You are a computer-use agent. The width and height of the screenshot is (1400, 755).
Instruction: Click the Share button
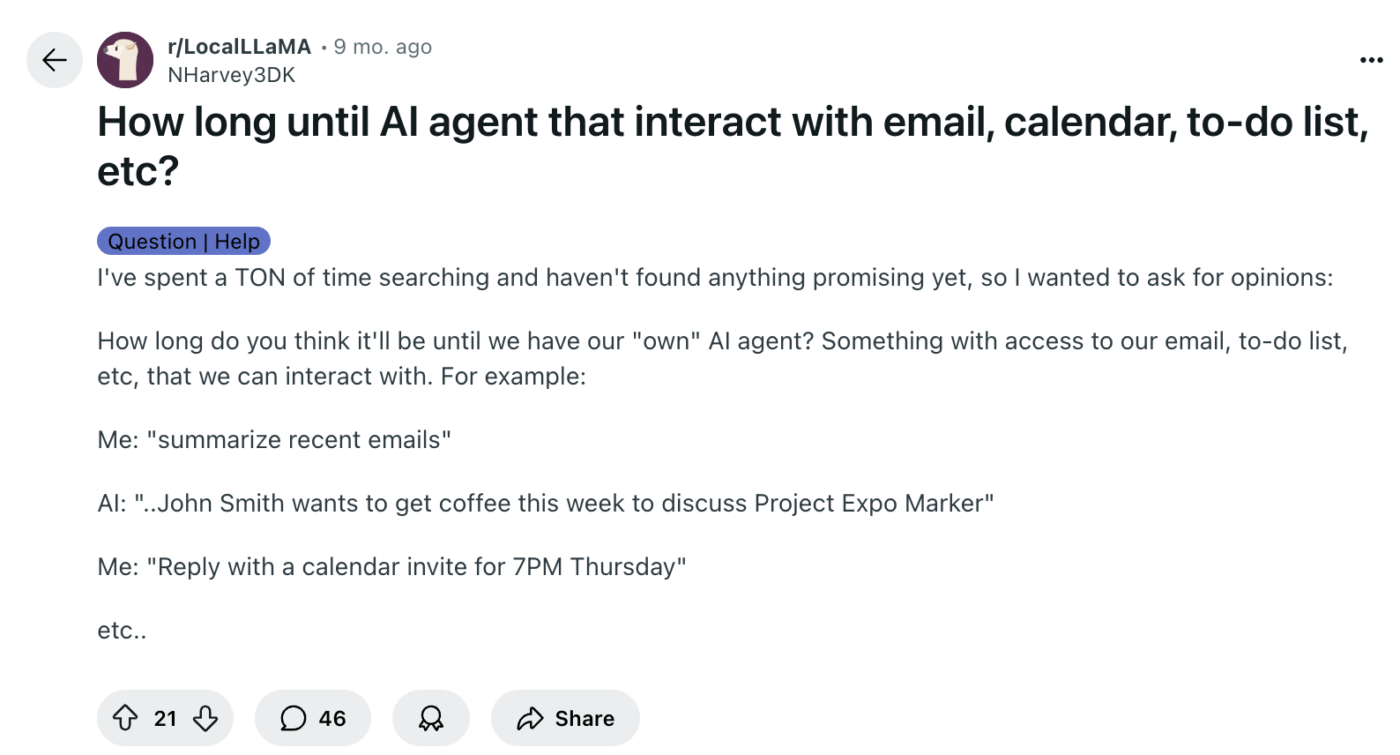(565, 717)
